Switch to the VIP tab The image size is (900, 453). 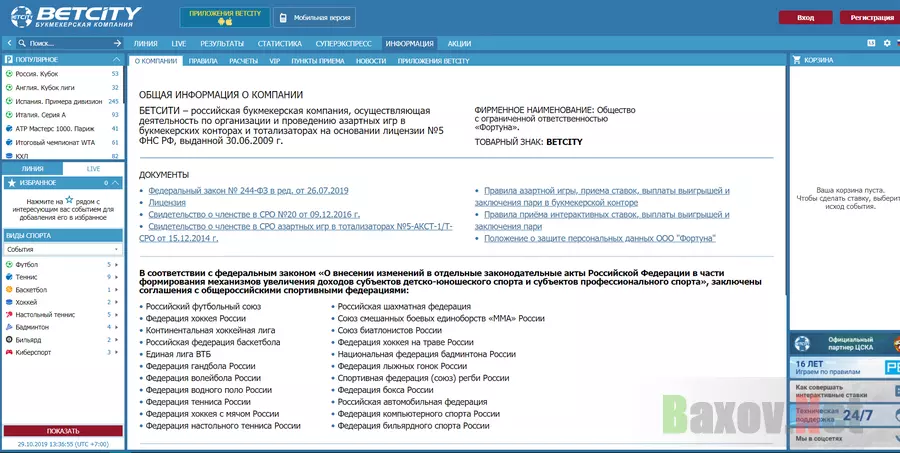click(274, 61)
